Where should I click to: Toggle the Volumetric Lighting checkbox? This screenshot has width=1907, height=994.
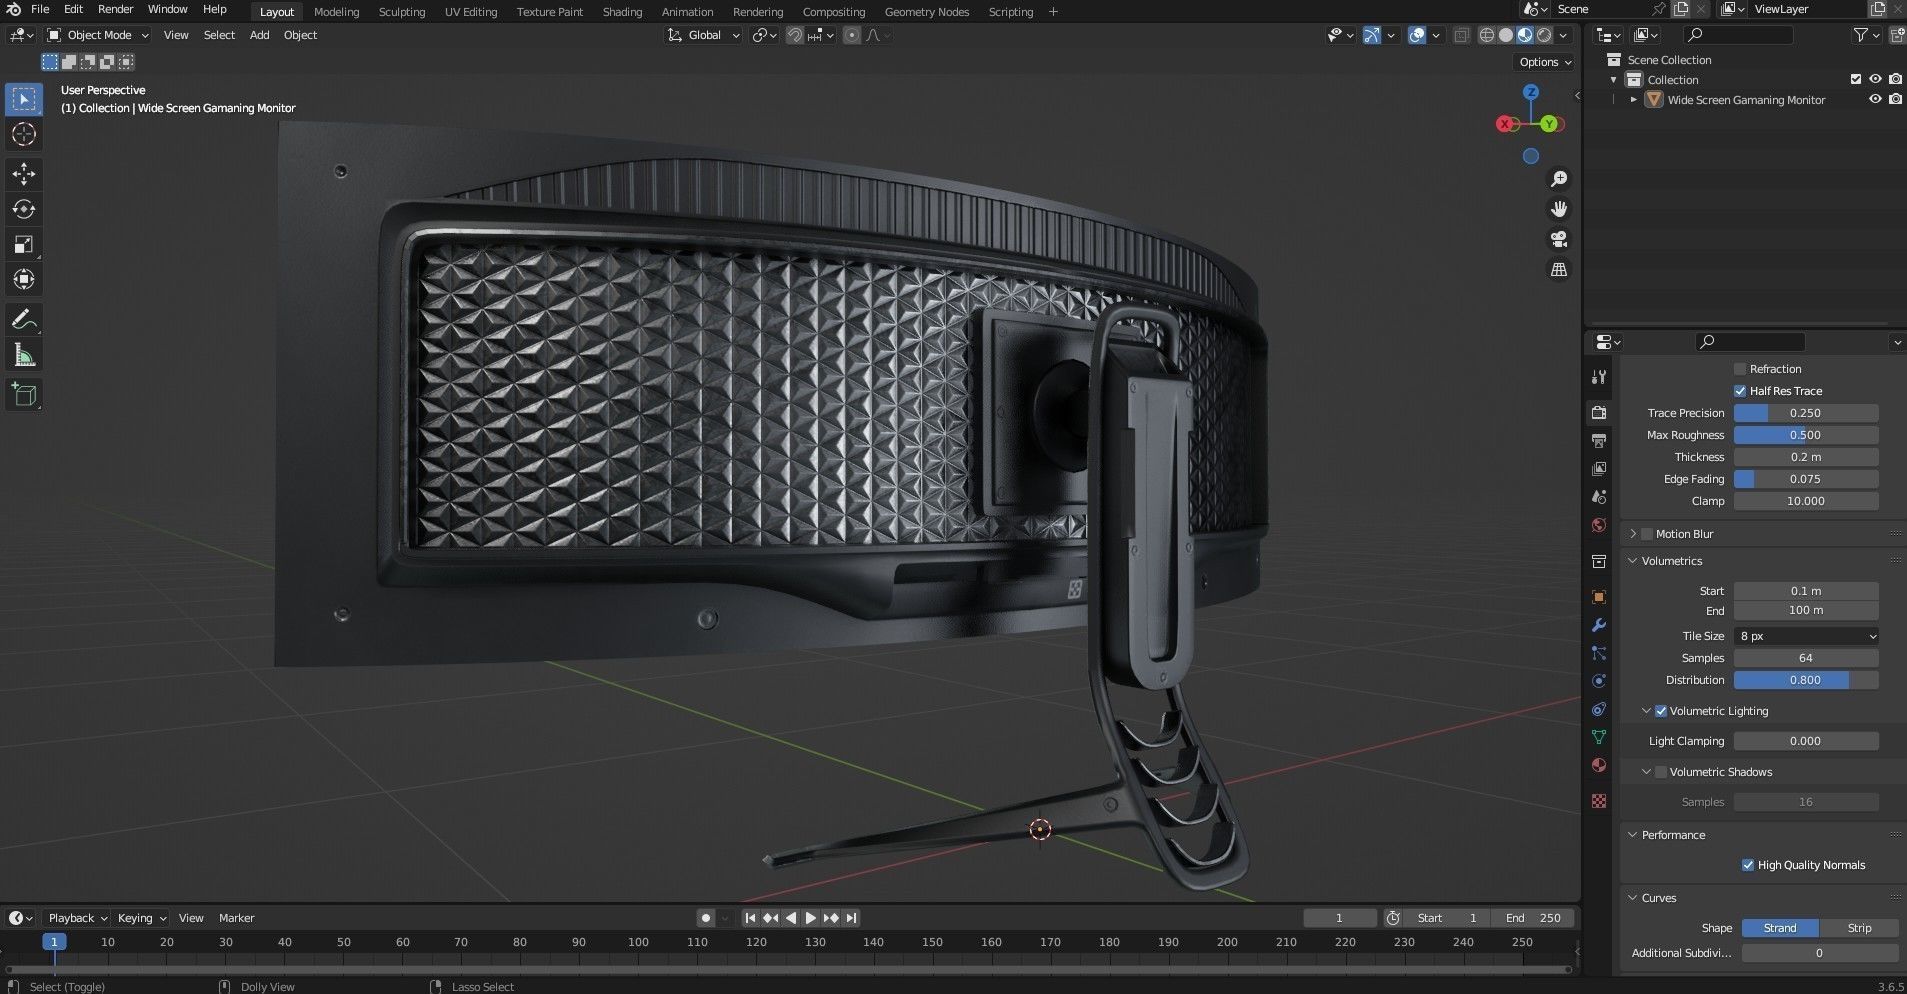1661,711
